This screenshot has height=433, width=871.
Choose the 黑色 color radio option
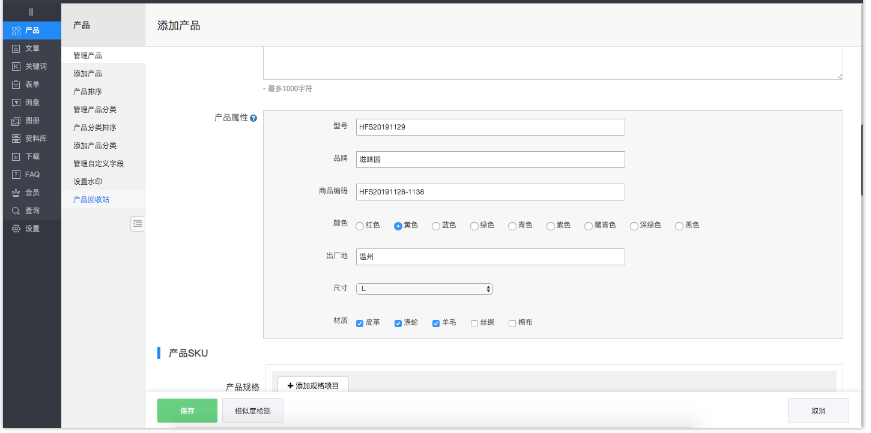(x=679, y=226)
